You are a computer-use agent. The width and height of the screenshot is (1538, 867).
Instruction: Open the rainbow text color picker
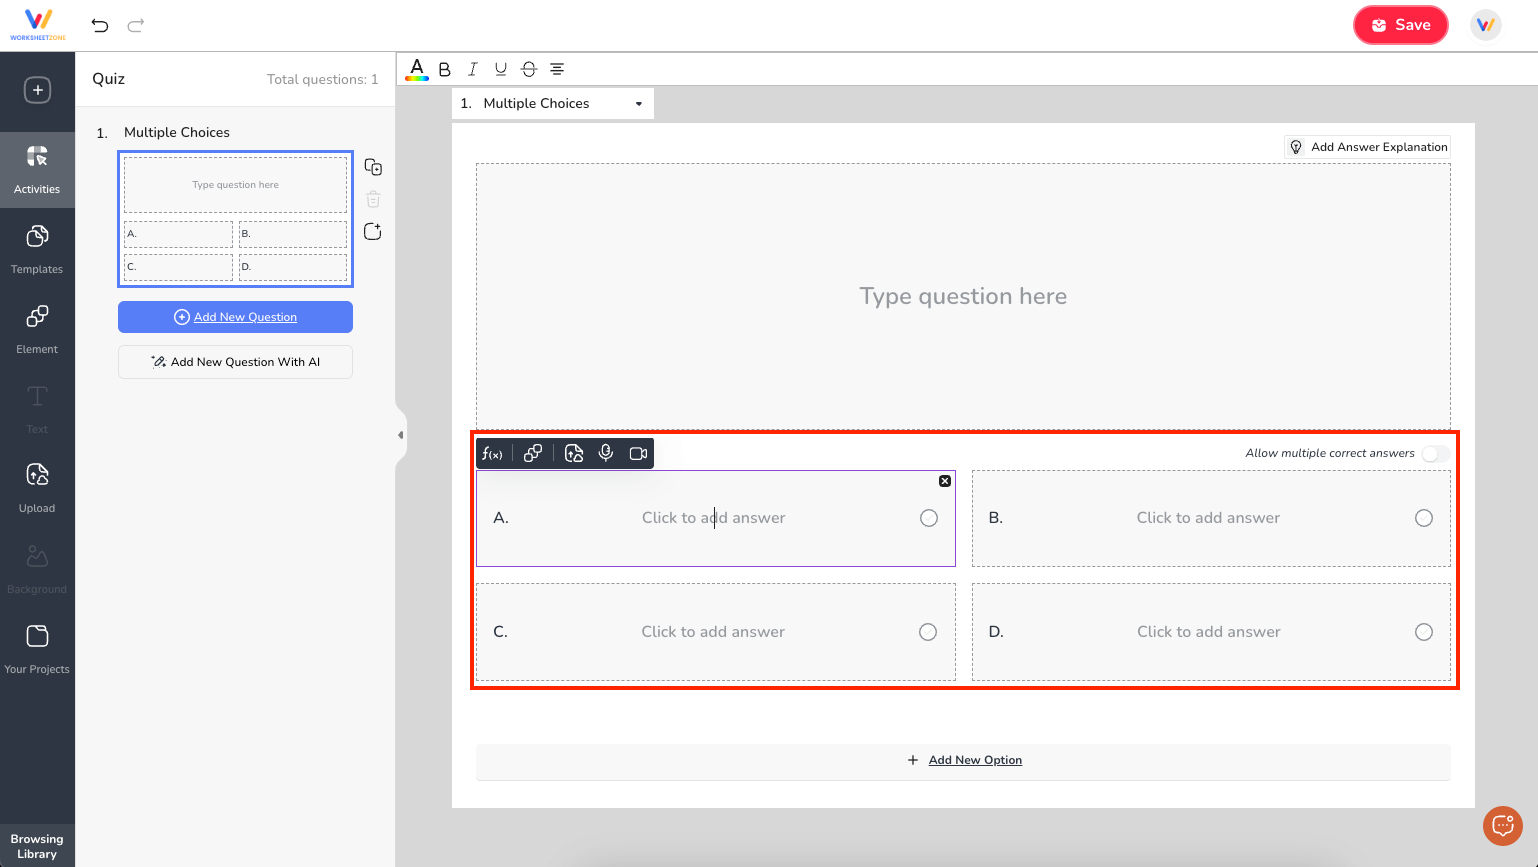416,69
